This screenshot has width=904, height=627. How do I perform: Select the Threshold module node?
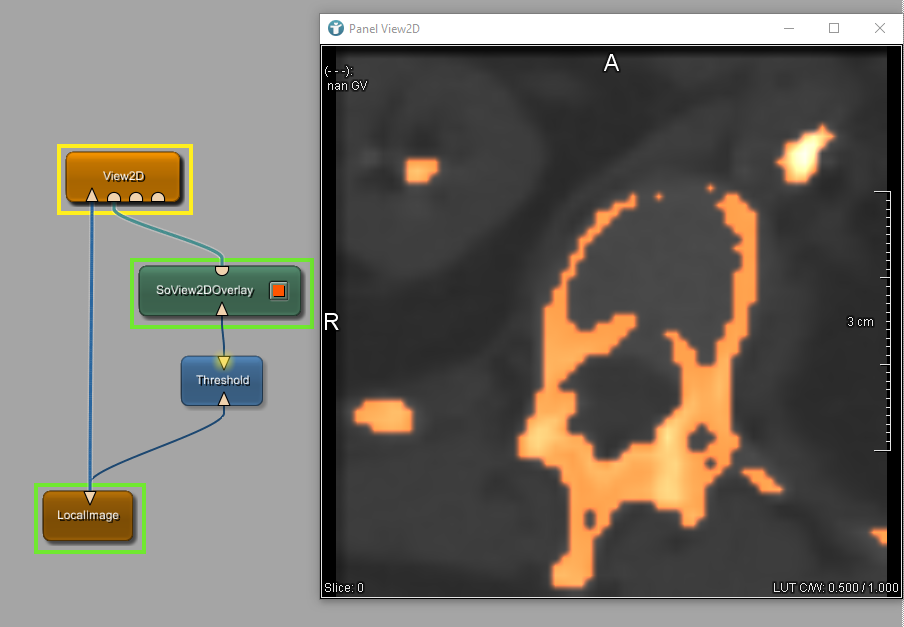click(222, 380)
